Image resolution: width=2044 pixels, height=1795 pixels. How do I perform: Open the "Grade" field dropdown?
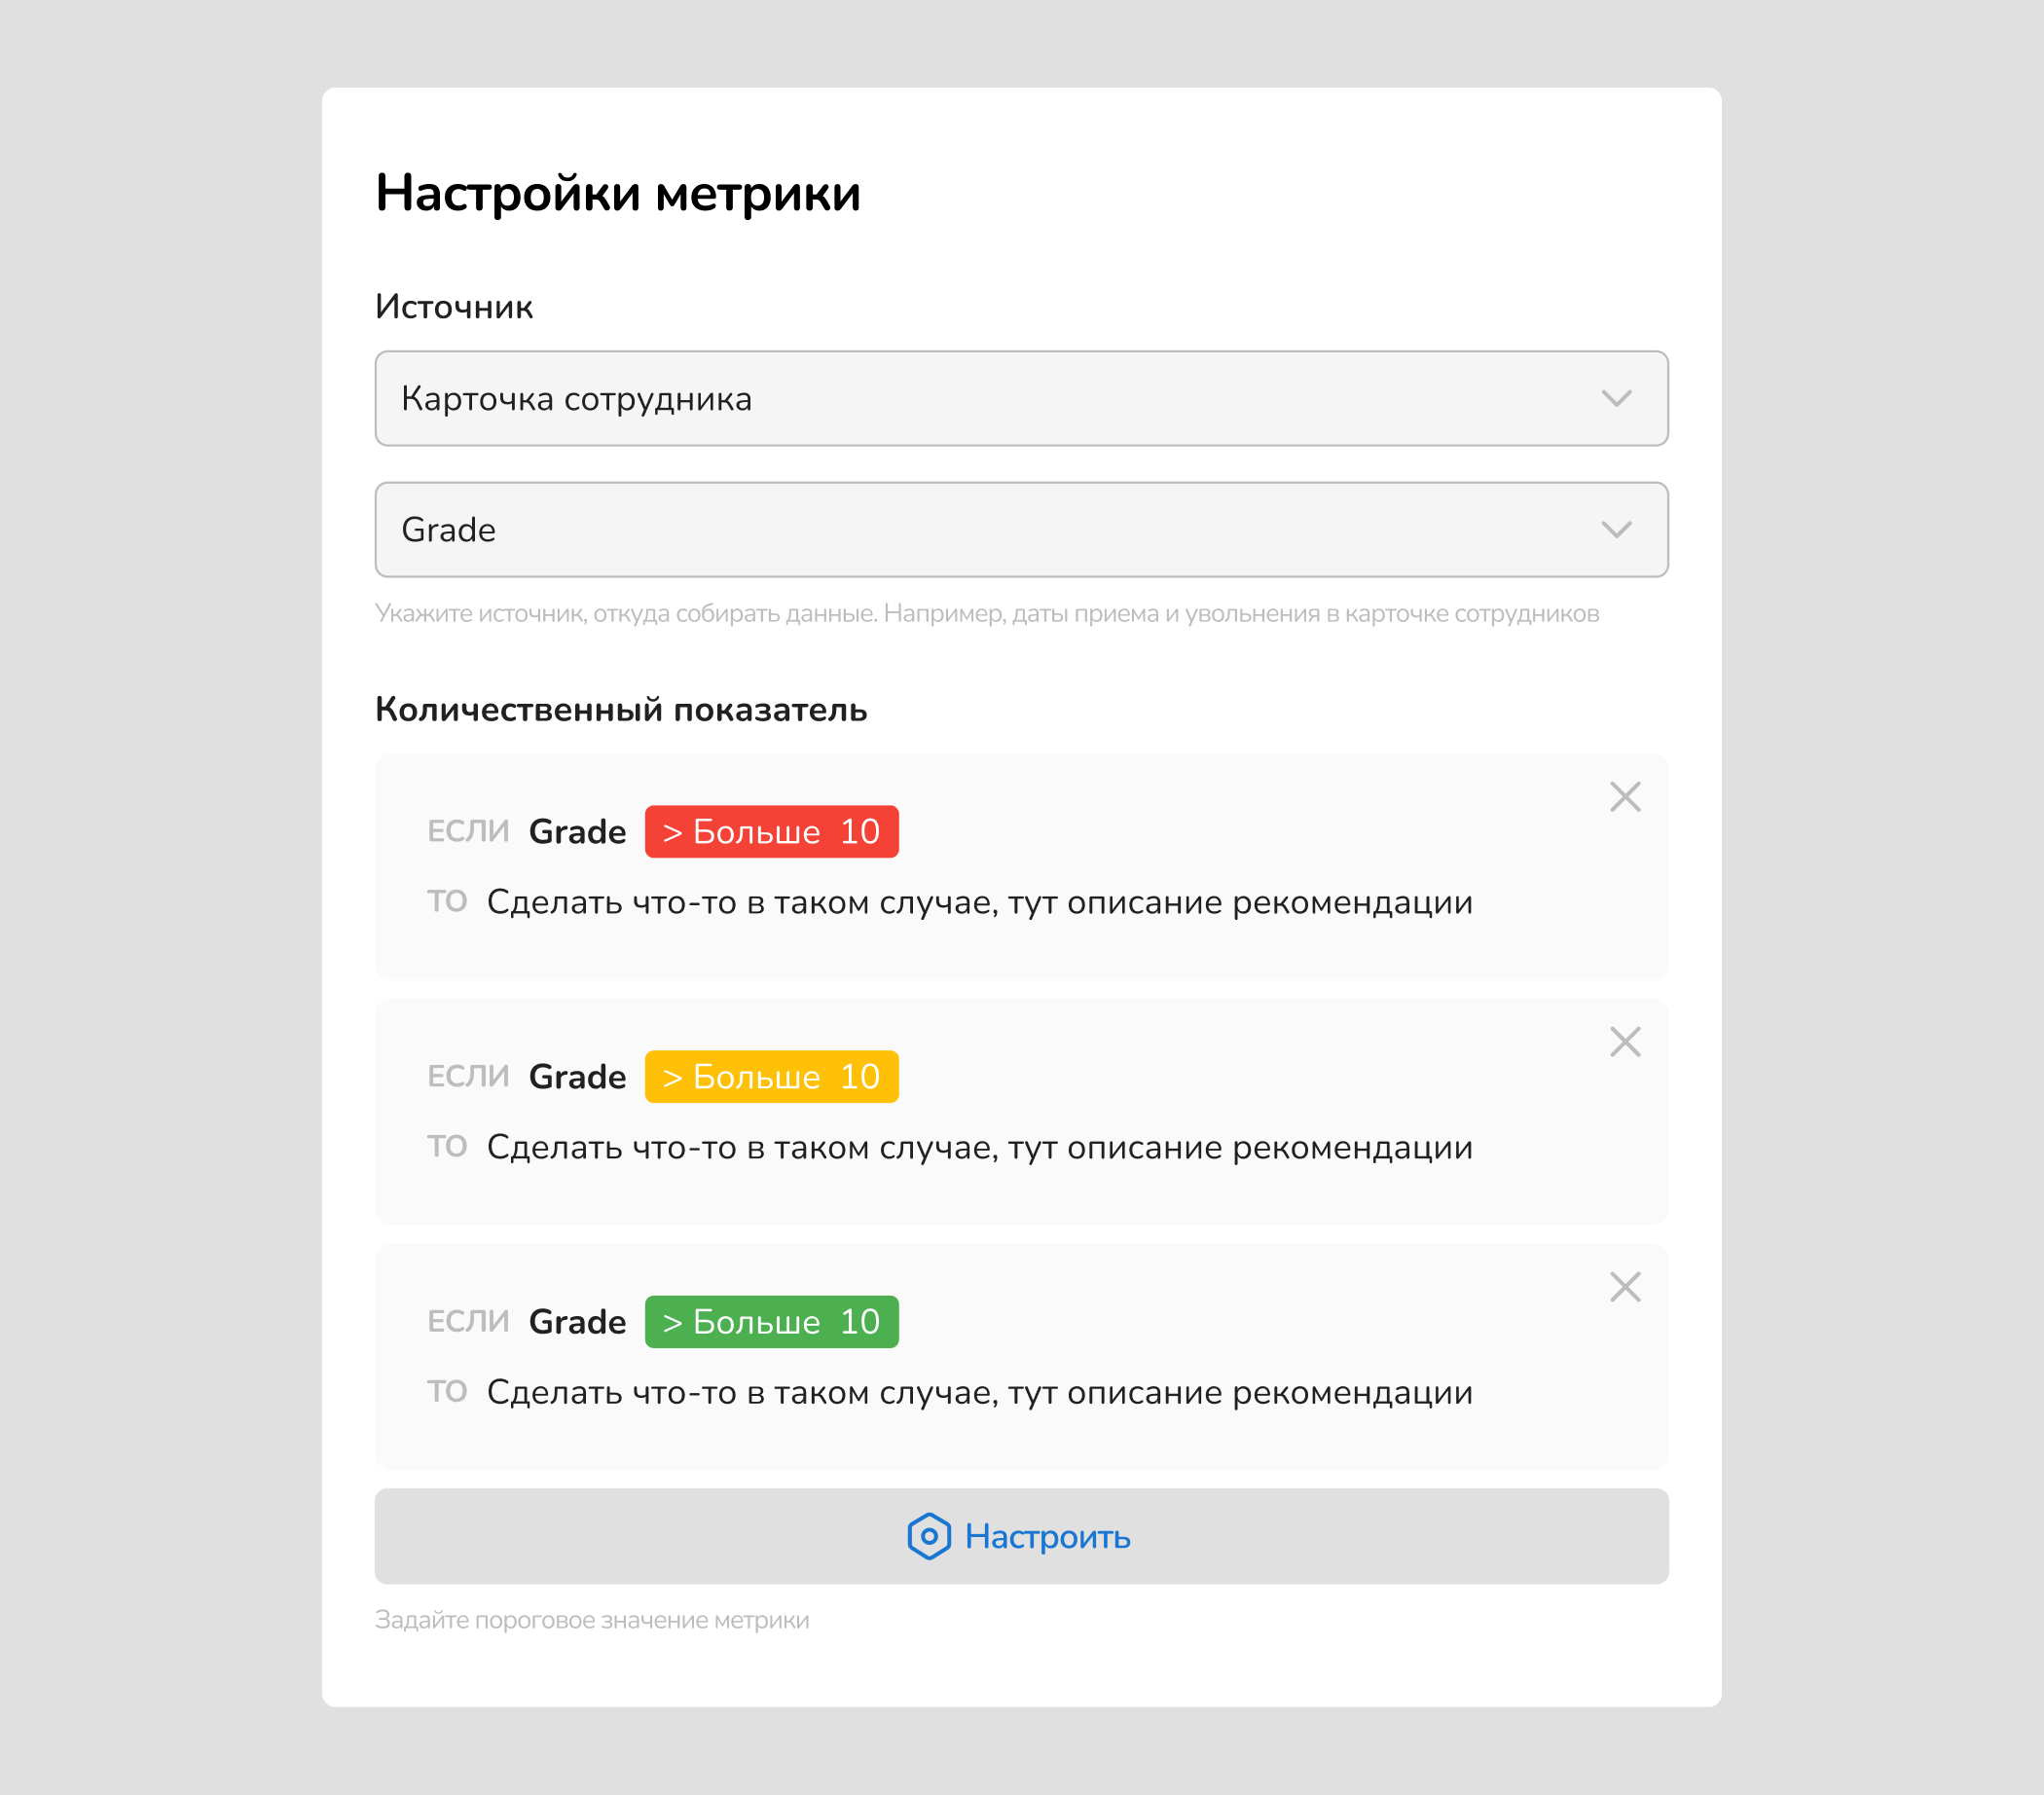1020,530
